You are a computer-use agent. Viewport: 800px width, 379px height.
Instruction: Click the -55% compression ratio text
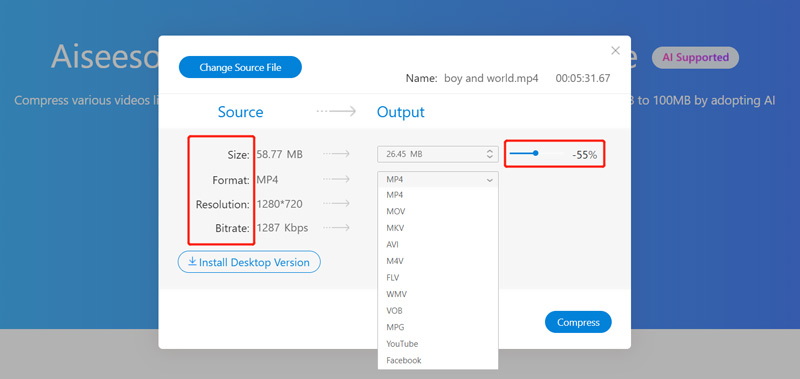click(585, 155)
